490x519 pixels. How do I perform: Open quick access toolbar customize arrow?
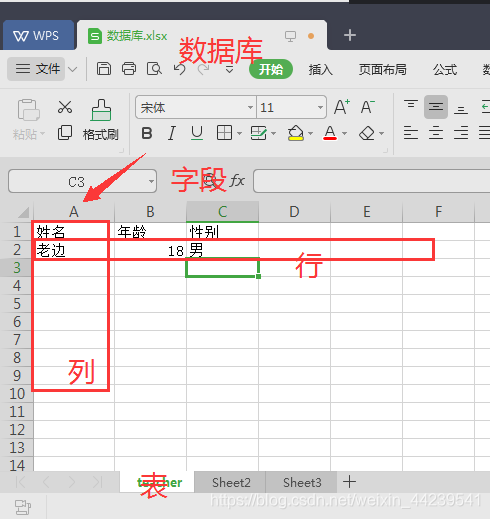229,70
